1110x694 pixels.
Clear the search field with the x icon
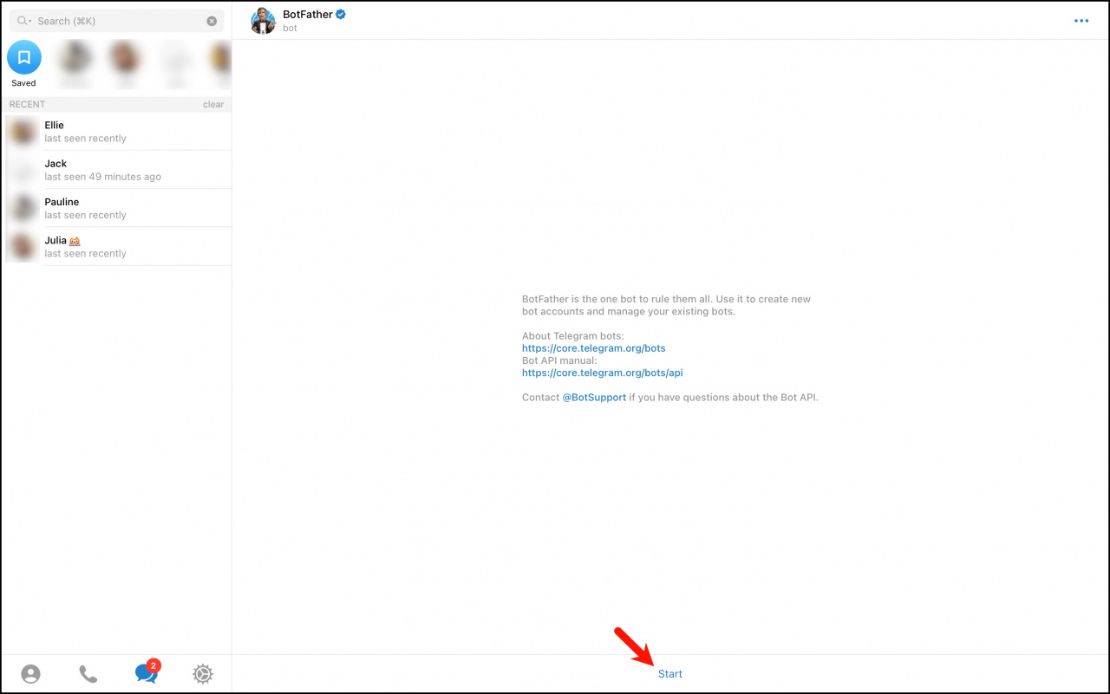coord(212,21)
